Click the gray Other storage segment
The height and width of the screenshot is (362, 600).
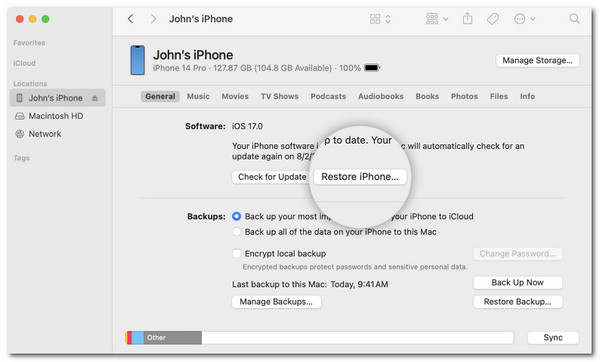tap(173, 338)
